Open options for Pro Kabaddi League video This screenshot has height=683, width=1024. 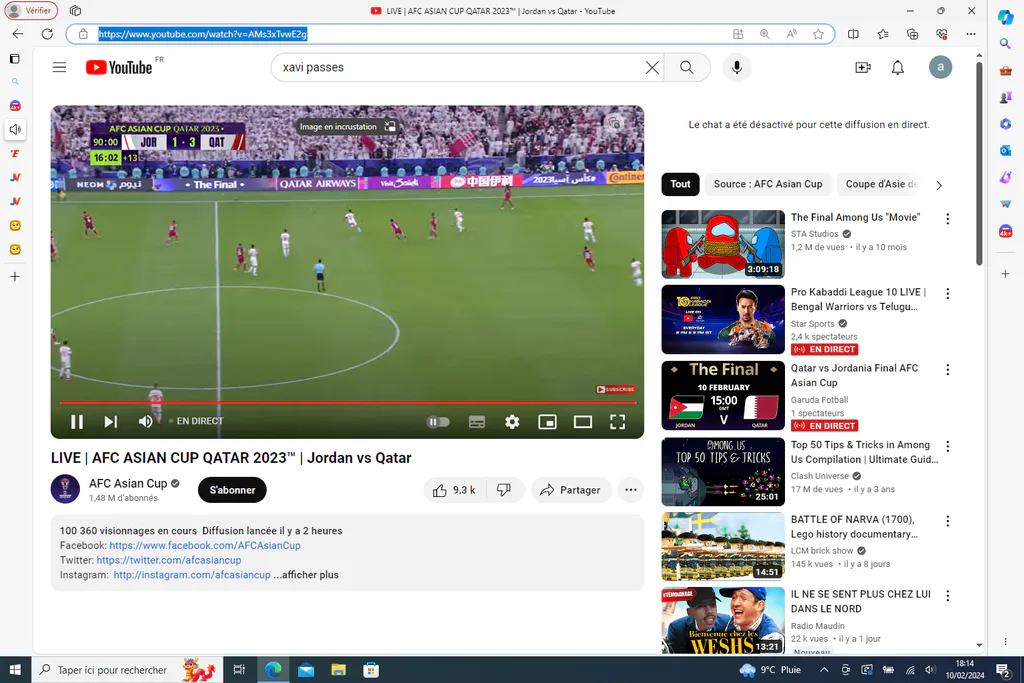pyautogui.click(x=948, y=294)
